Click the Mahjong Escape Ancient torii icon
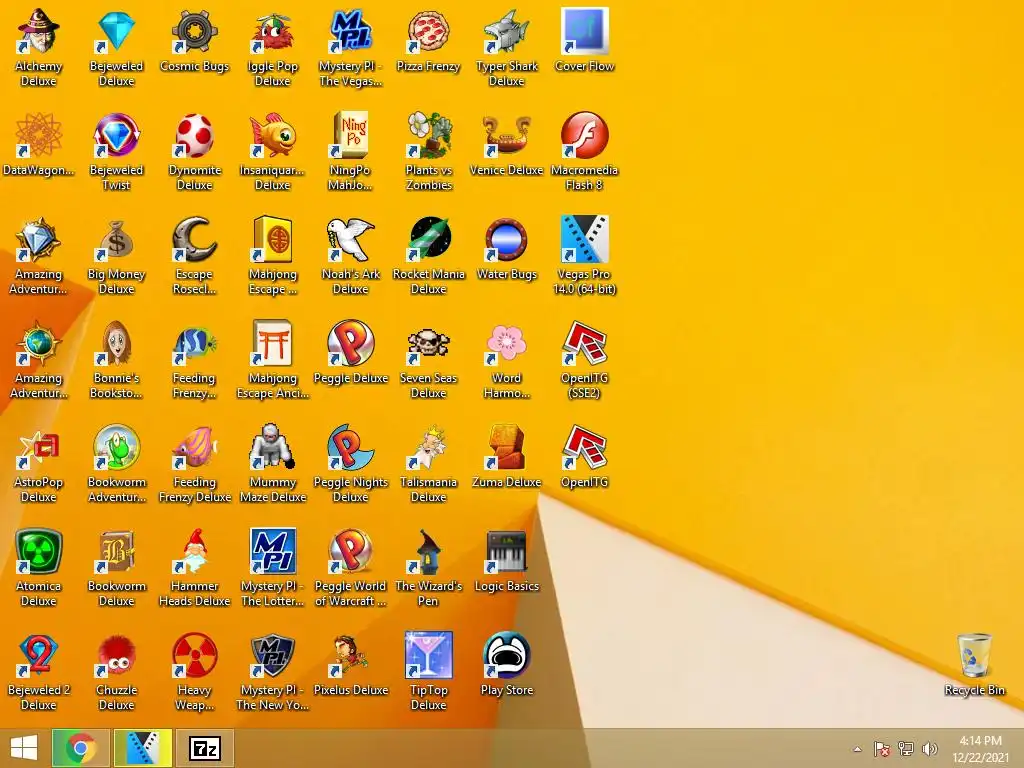This screenshot has height=768, width=1024. (x=272, y=343)
